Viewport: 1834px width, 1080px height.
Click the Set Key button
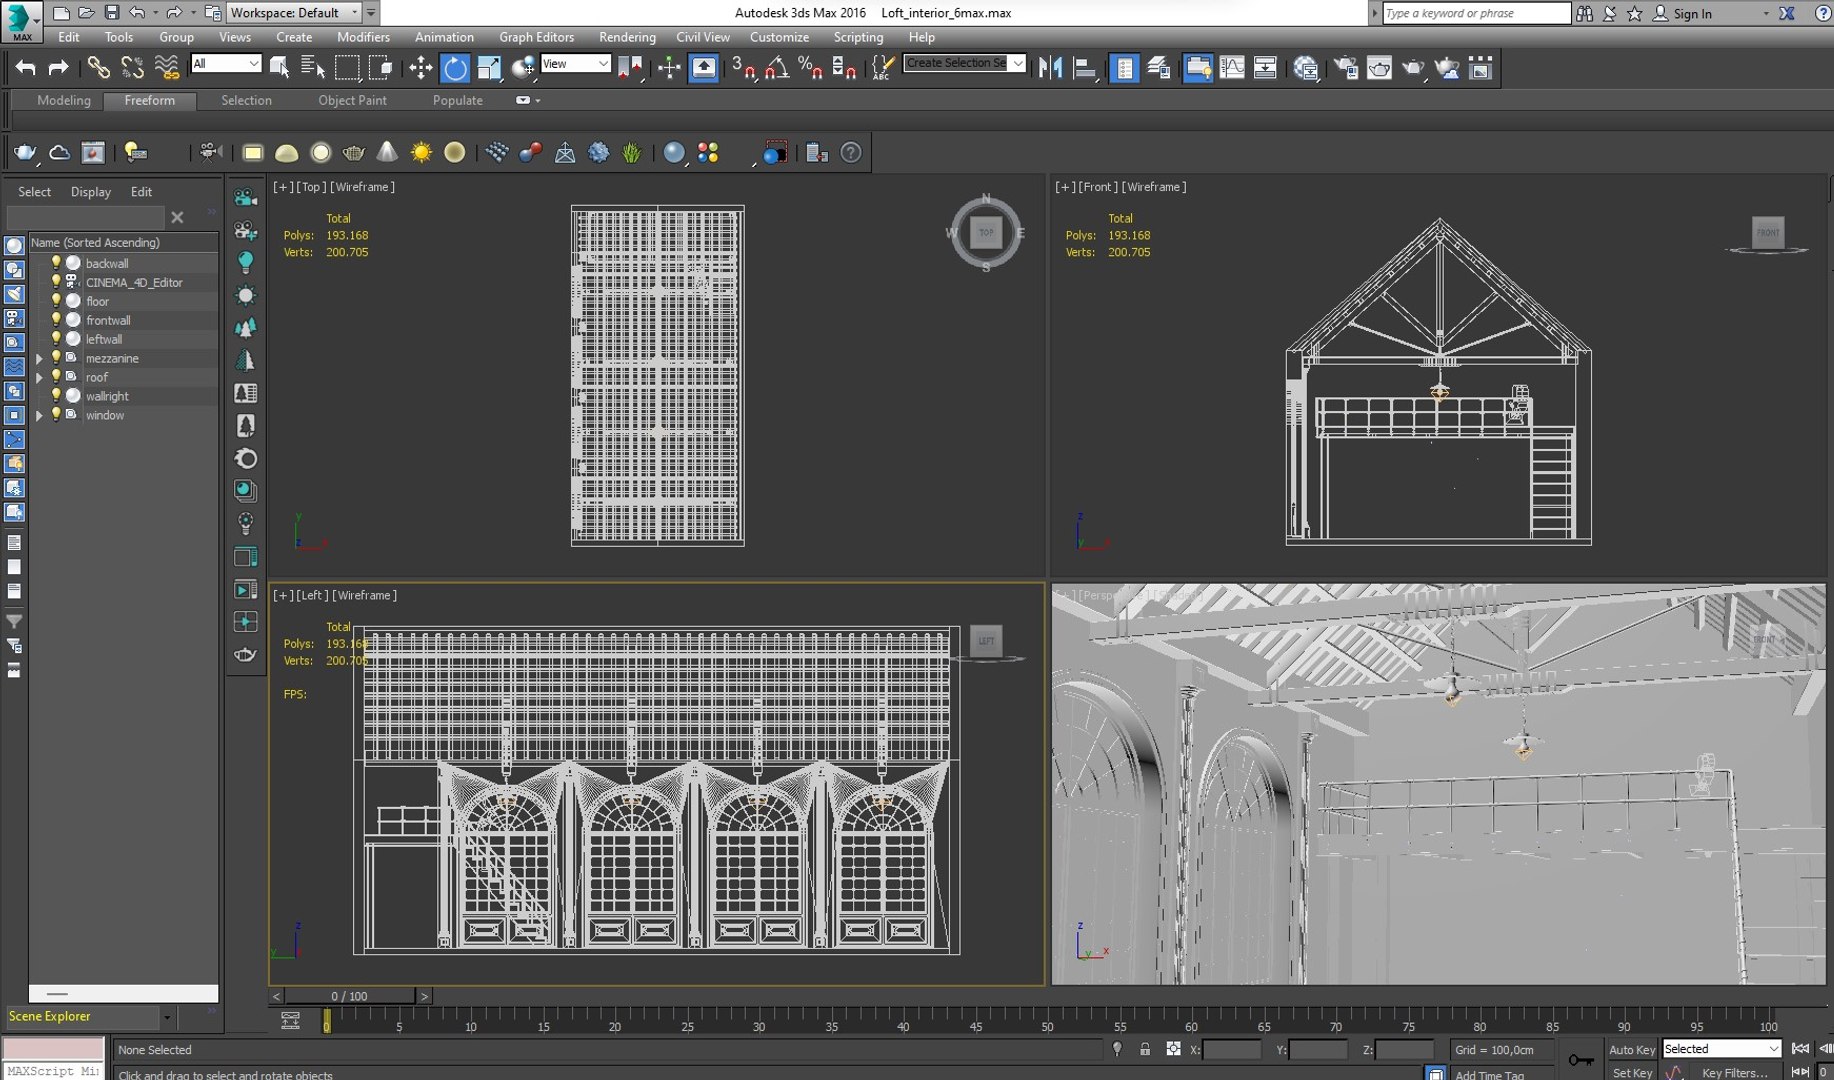coord(1631,1072)
